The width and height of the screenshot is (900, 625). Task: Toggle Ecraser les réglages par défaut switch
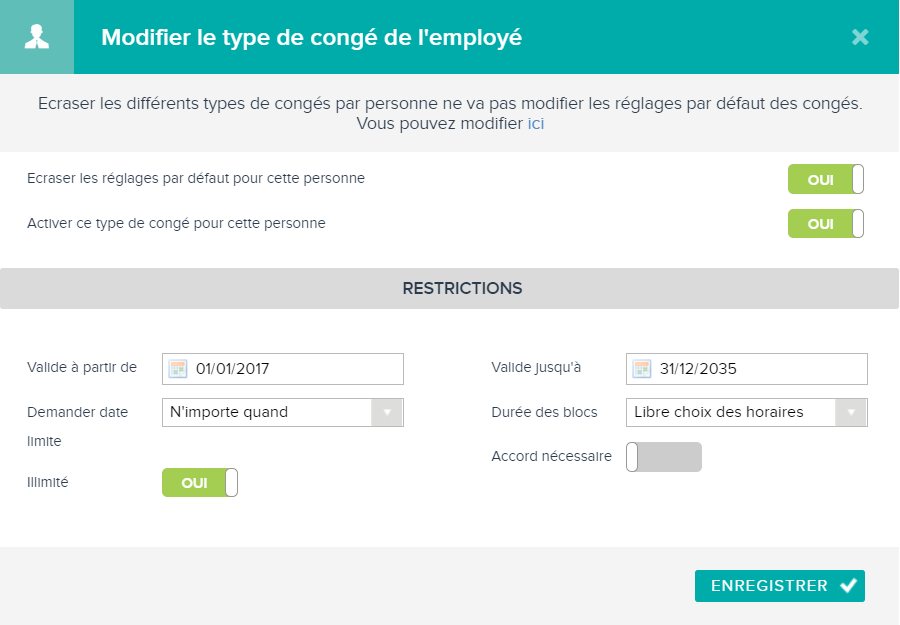[825, 179]
